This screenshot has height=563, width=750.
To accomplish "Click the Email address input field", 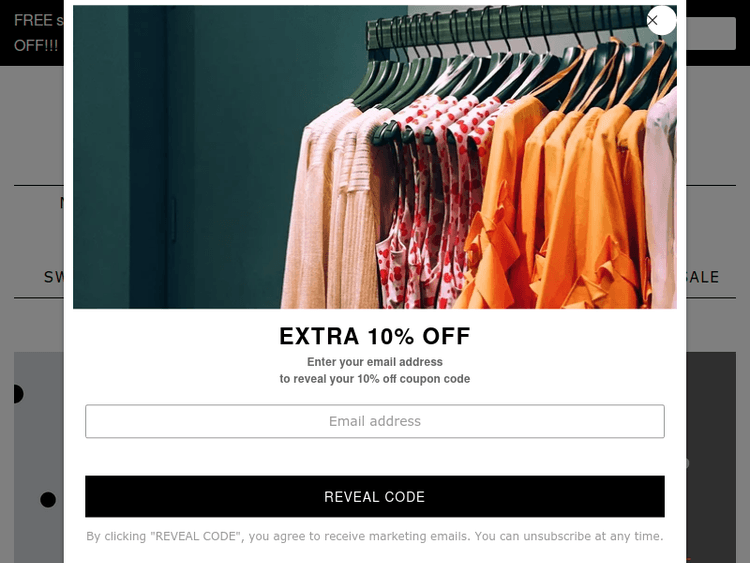I will pos(375,421).
